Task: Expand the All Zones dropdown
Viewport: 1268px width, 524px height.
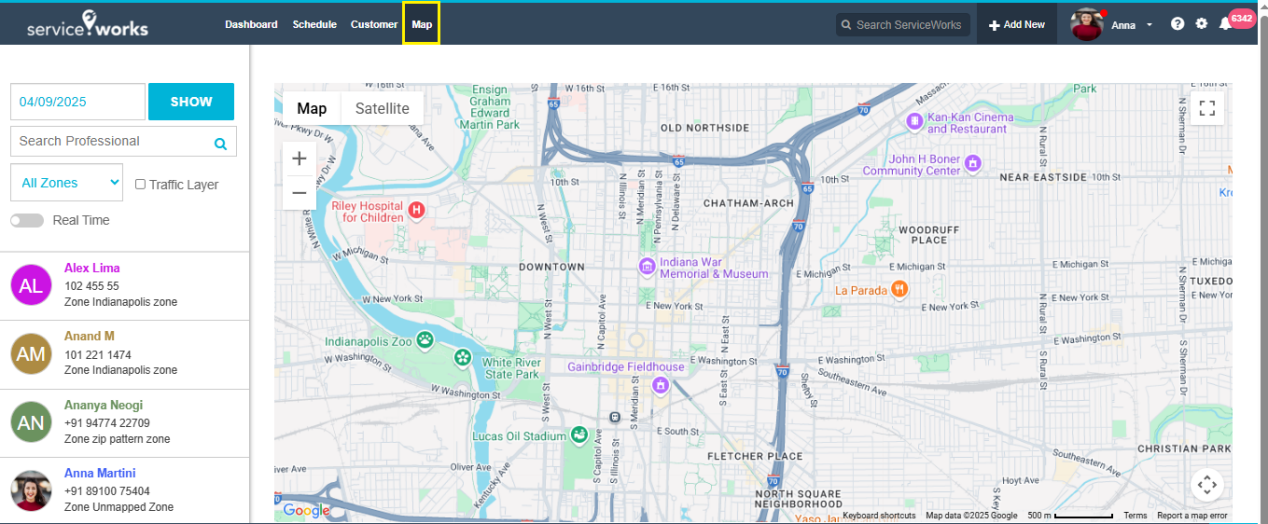Action: click(x=66, y=183)
